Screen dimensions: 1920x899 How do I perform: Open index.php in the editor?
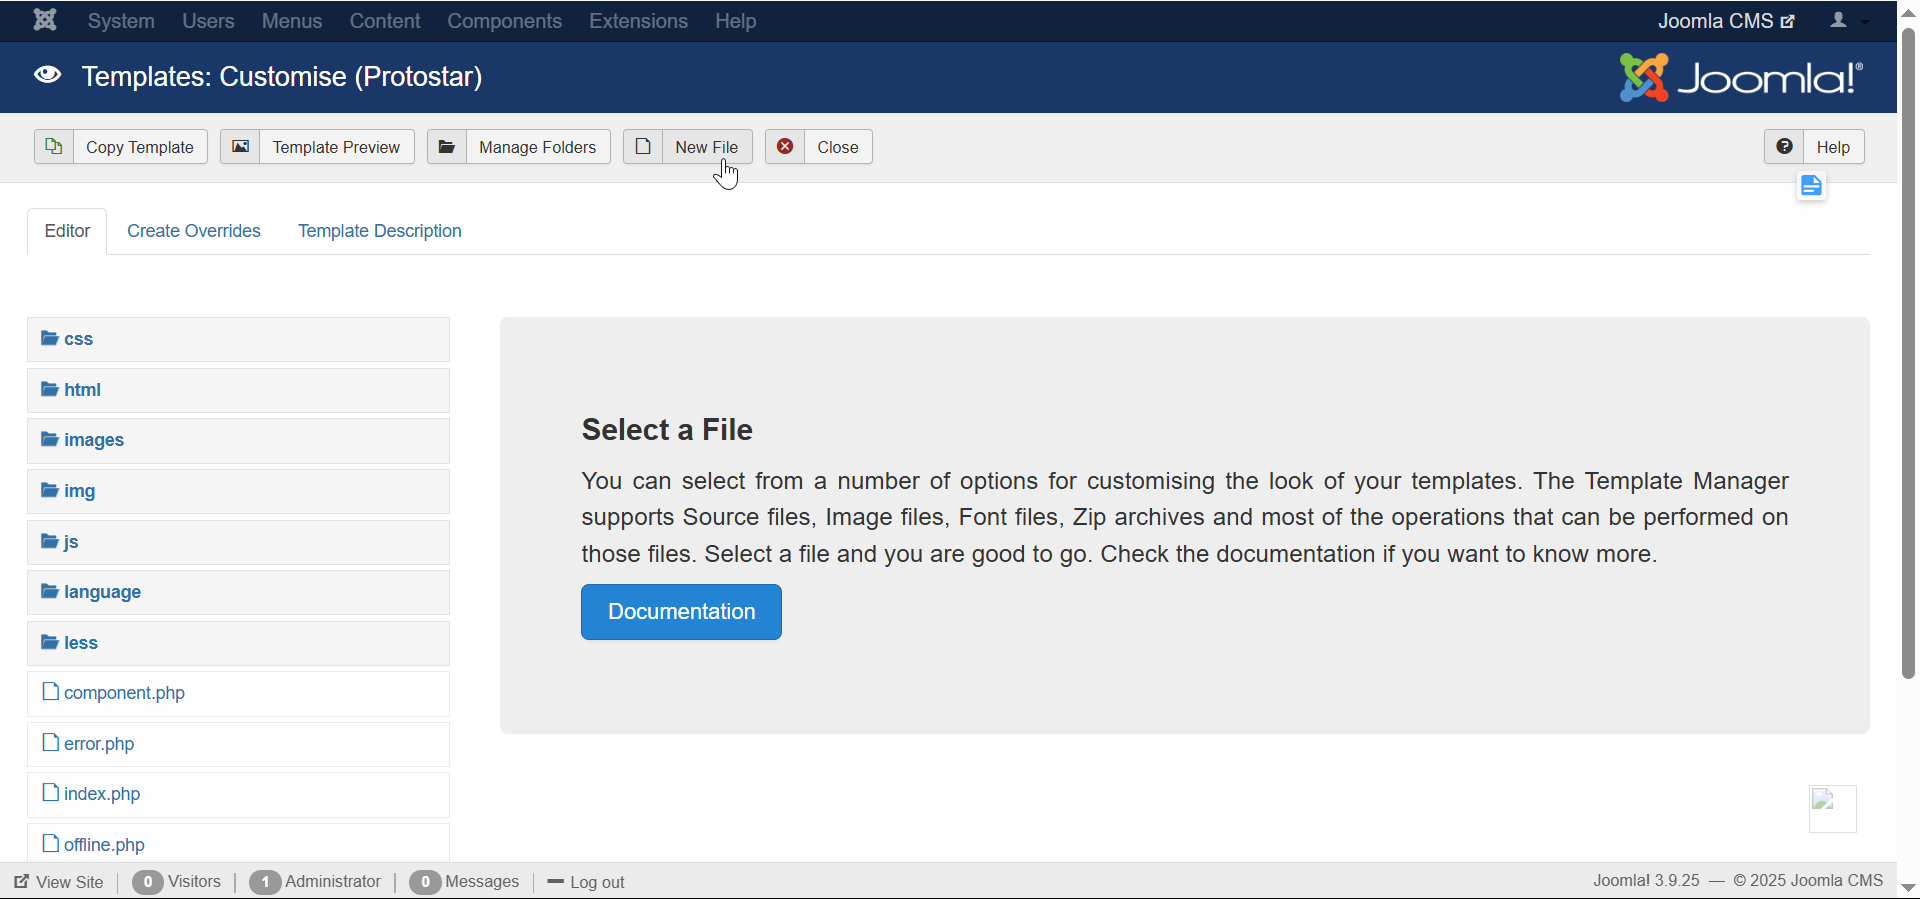pyautogui.click(x=101, y=794)
